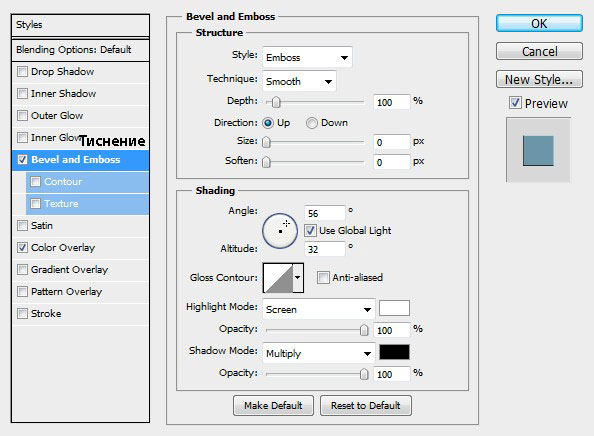Screen dimensions: 594x436
Task: Click Reset to Default button
Action: (366, 406)
